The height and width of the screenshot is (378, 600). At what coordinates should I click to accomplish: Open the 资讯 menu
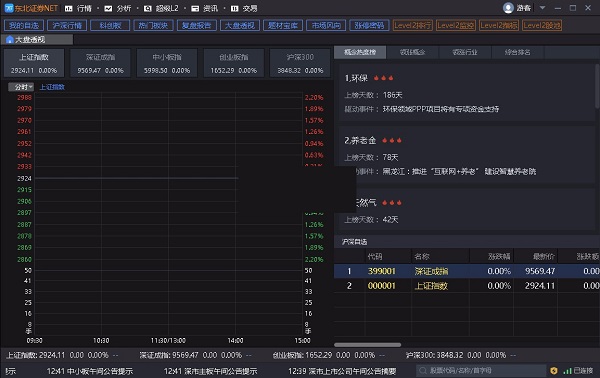point(210,8)
